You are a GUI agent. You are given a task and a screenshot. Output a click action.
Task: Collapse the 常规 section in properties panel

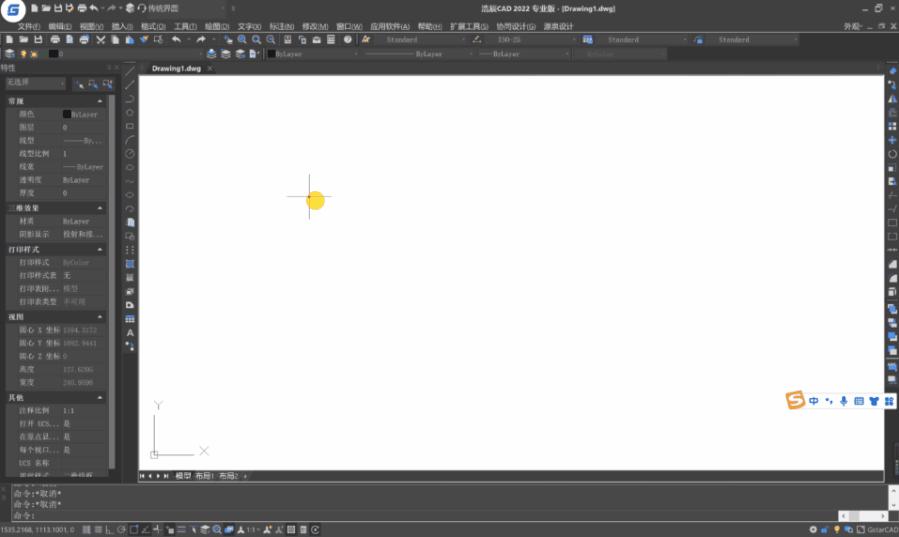pos(100,101)
